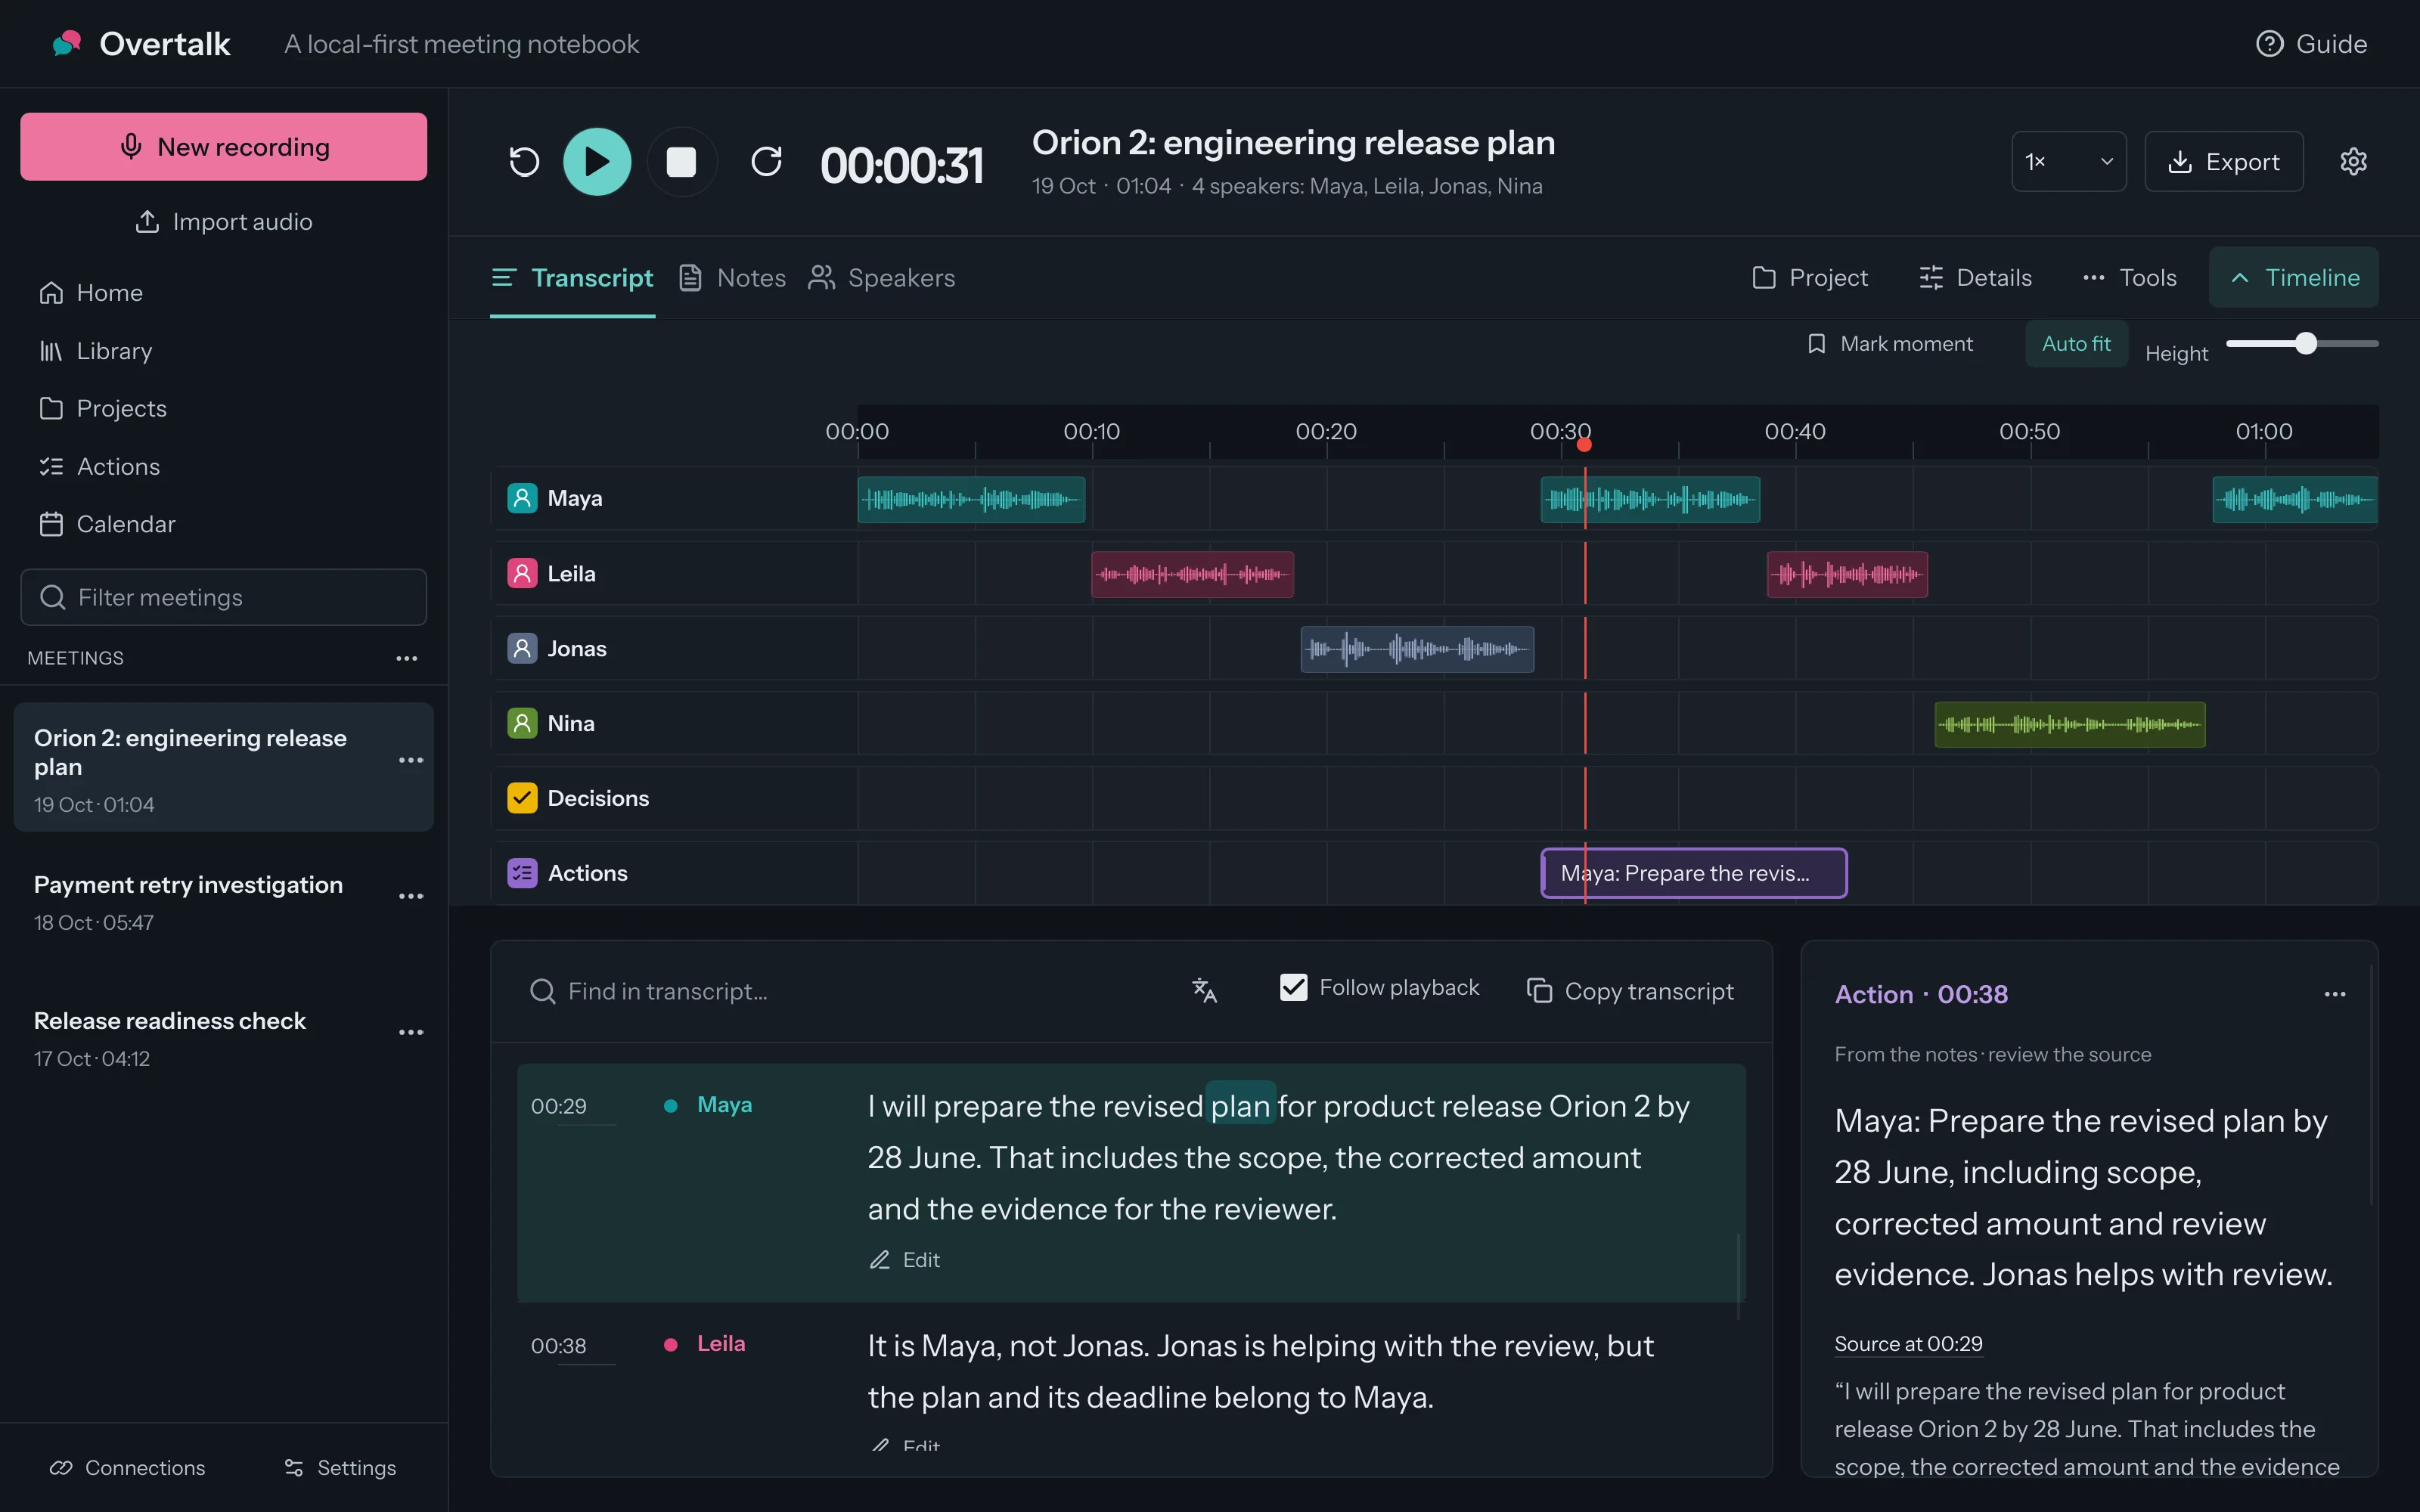Select the Release readiness check meeting
The image size is (2420, 1512).
click(223, 1038)
